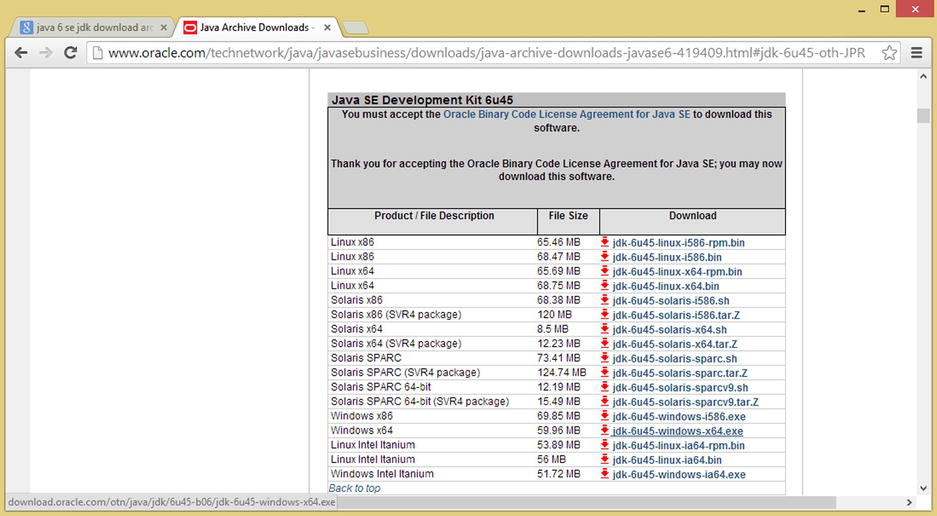
Task: Download jdk-6u45-windows-i586.exe
Action: coord(679,417)
